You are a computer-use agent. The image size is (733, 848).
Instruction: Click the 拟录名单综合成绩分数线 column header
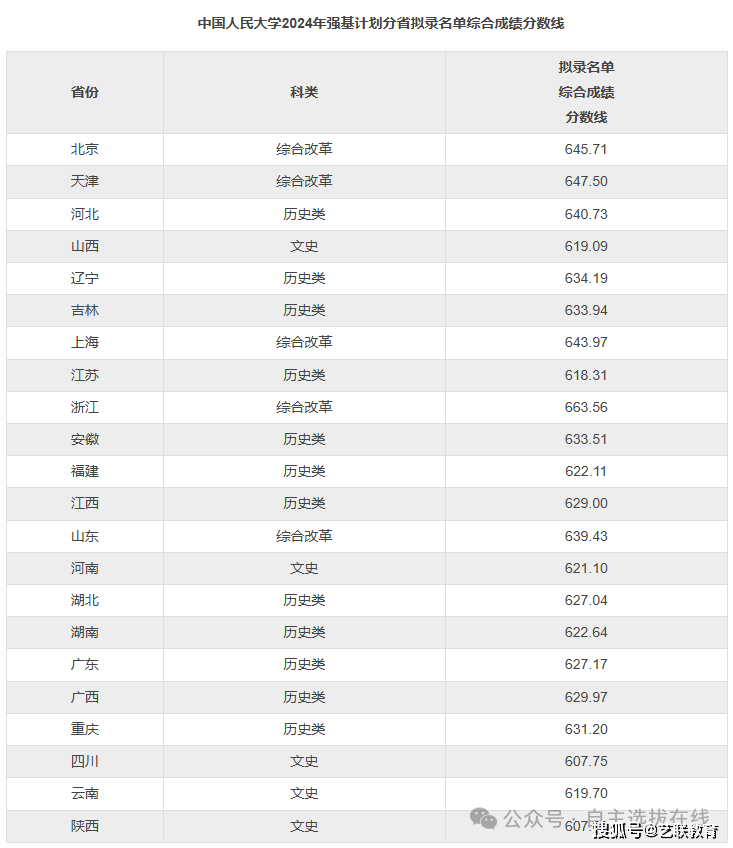586,92
